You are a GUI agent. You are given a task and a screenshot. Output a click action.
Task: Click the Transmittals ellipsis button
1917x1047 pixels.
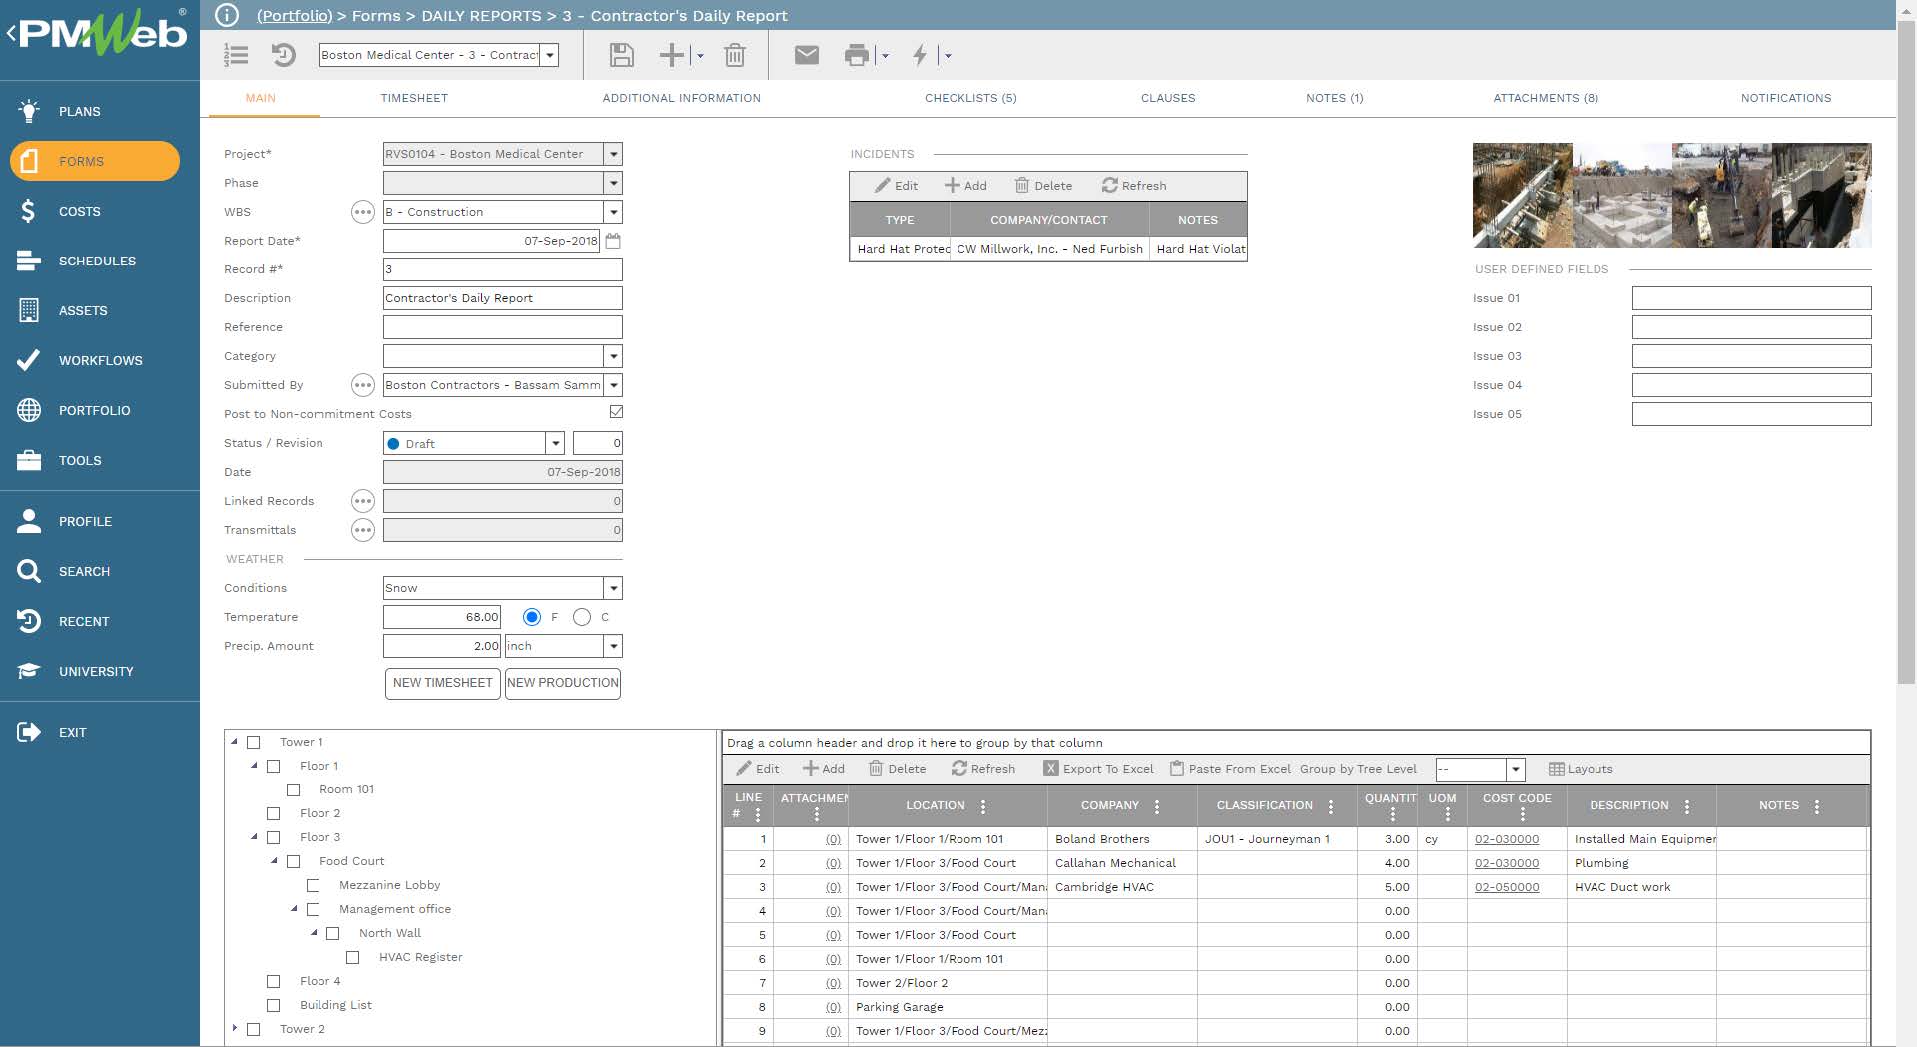363,530
